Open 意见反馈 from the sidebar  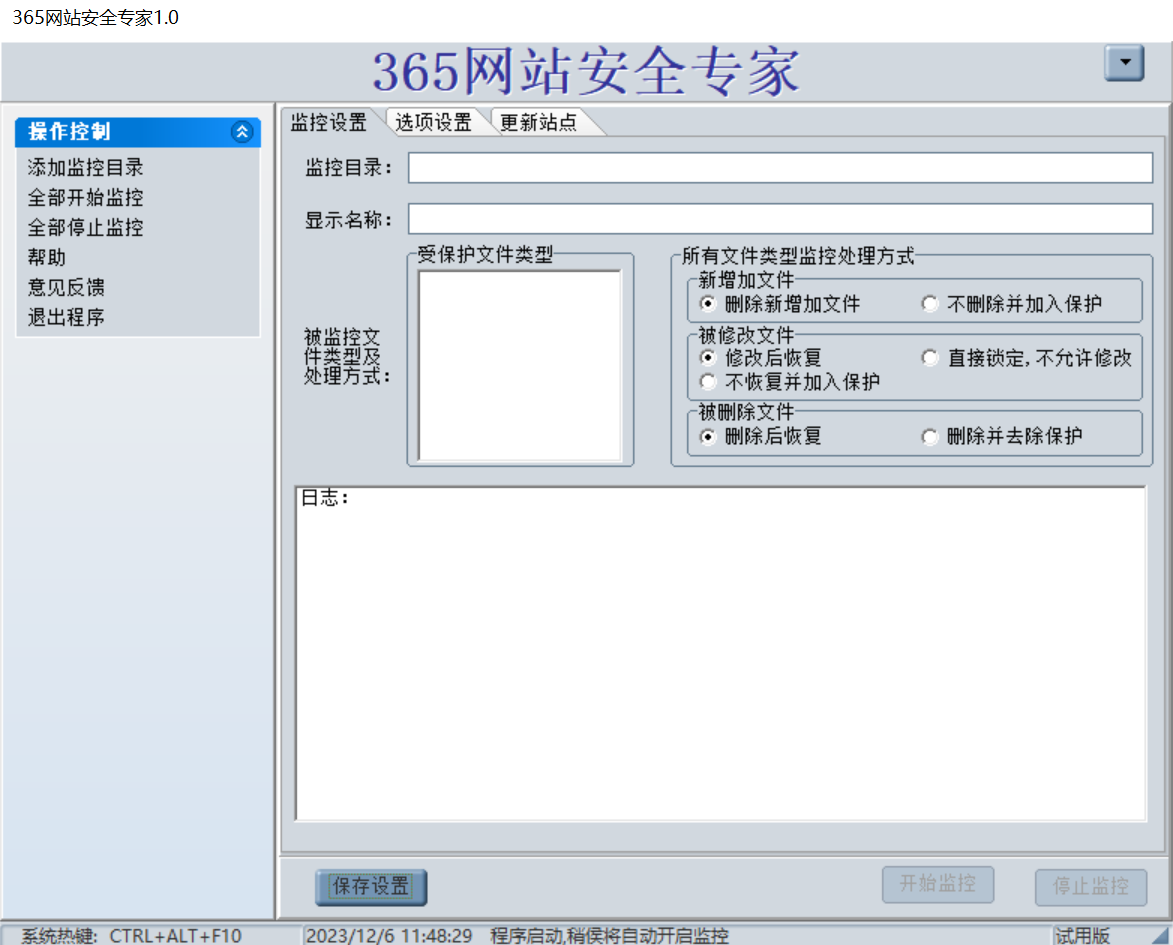click(x=66, y=287)
